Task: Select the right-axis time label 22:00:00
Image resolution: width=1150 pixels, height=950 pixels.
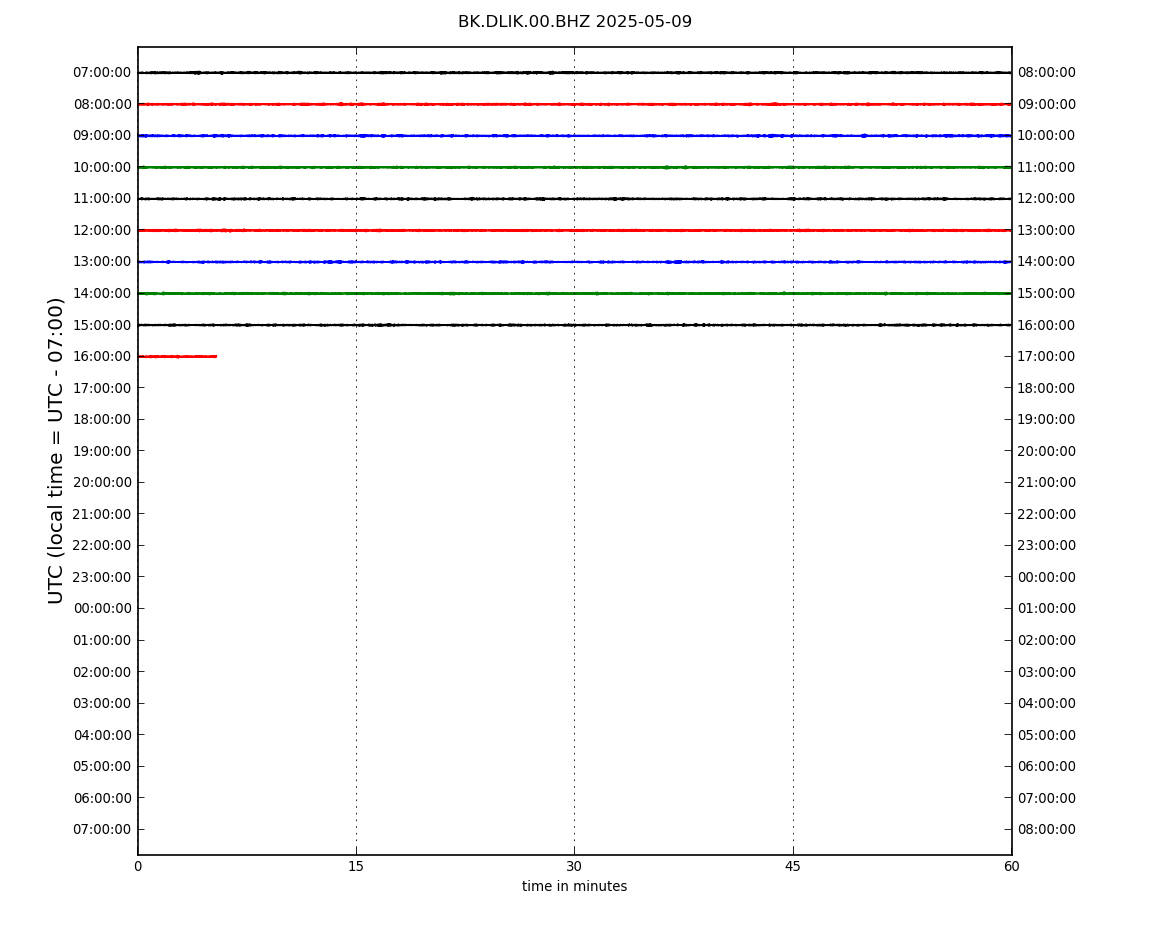Action: [x=1047, y=514]
